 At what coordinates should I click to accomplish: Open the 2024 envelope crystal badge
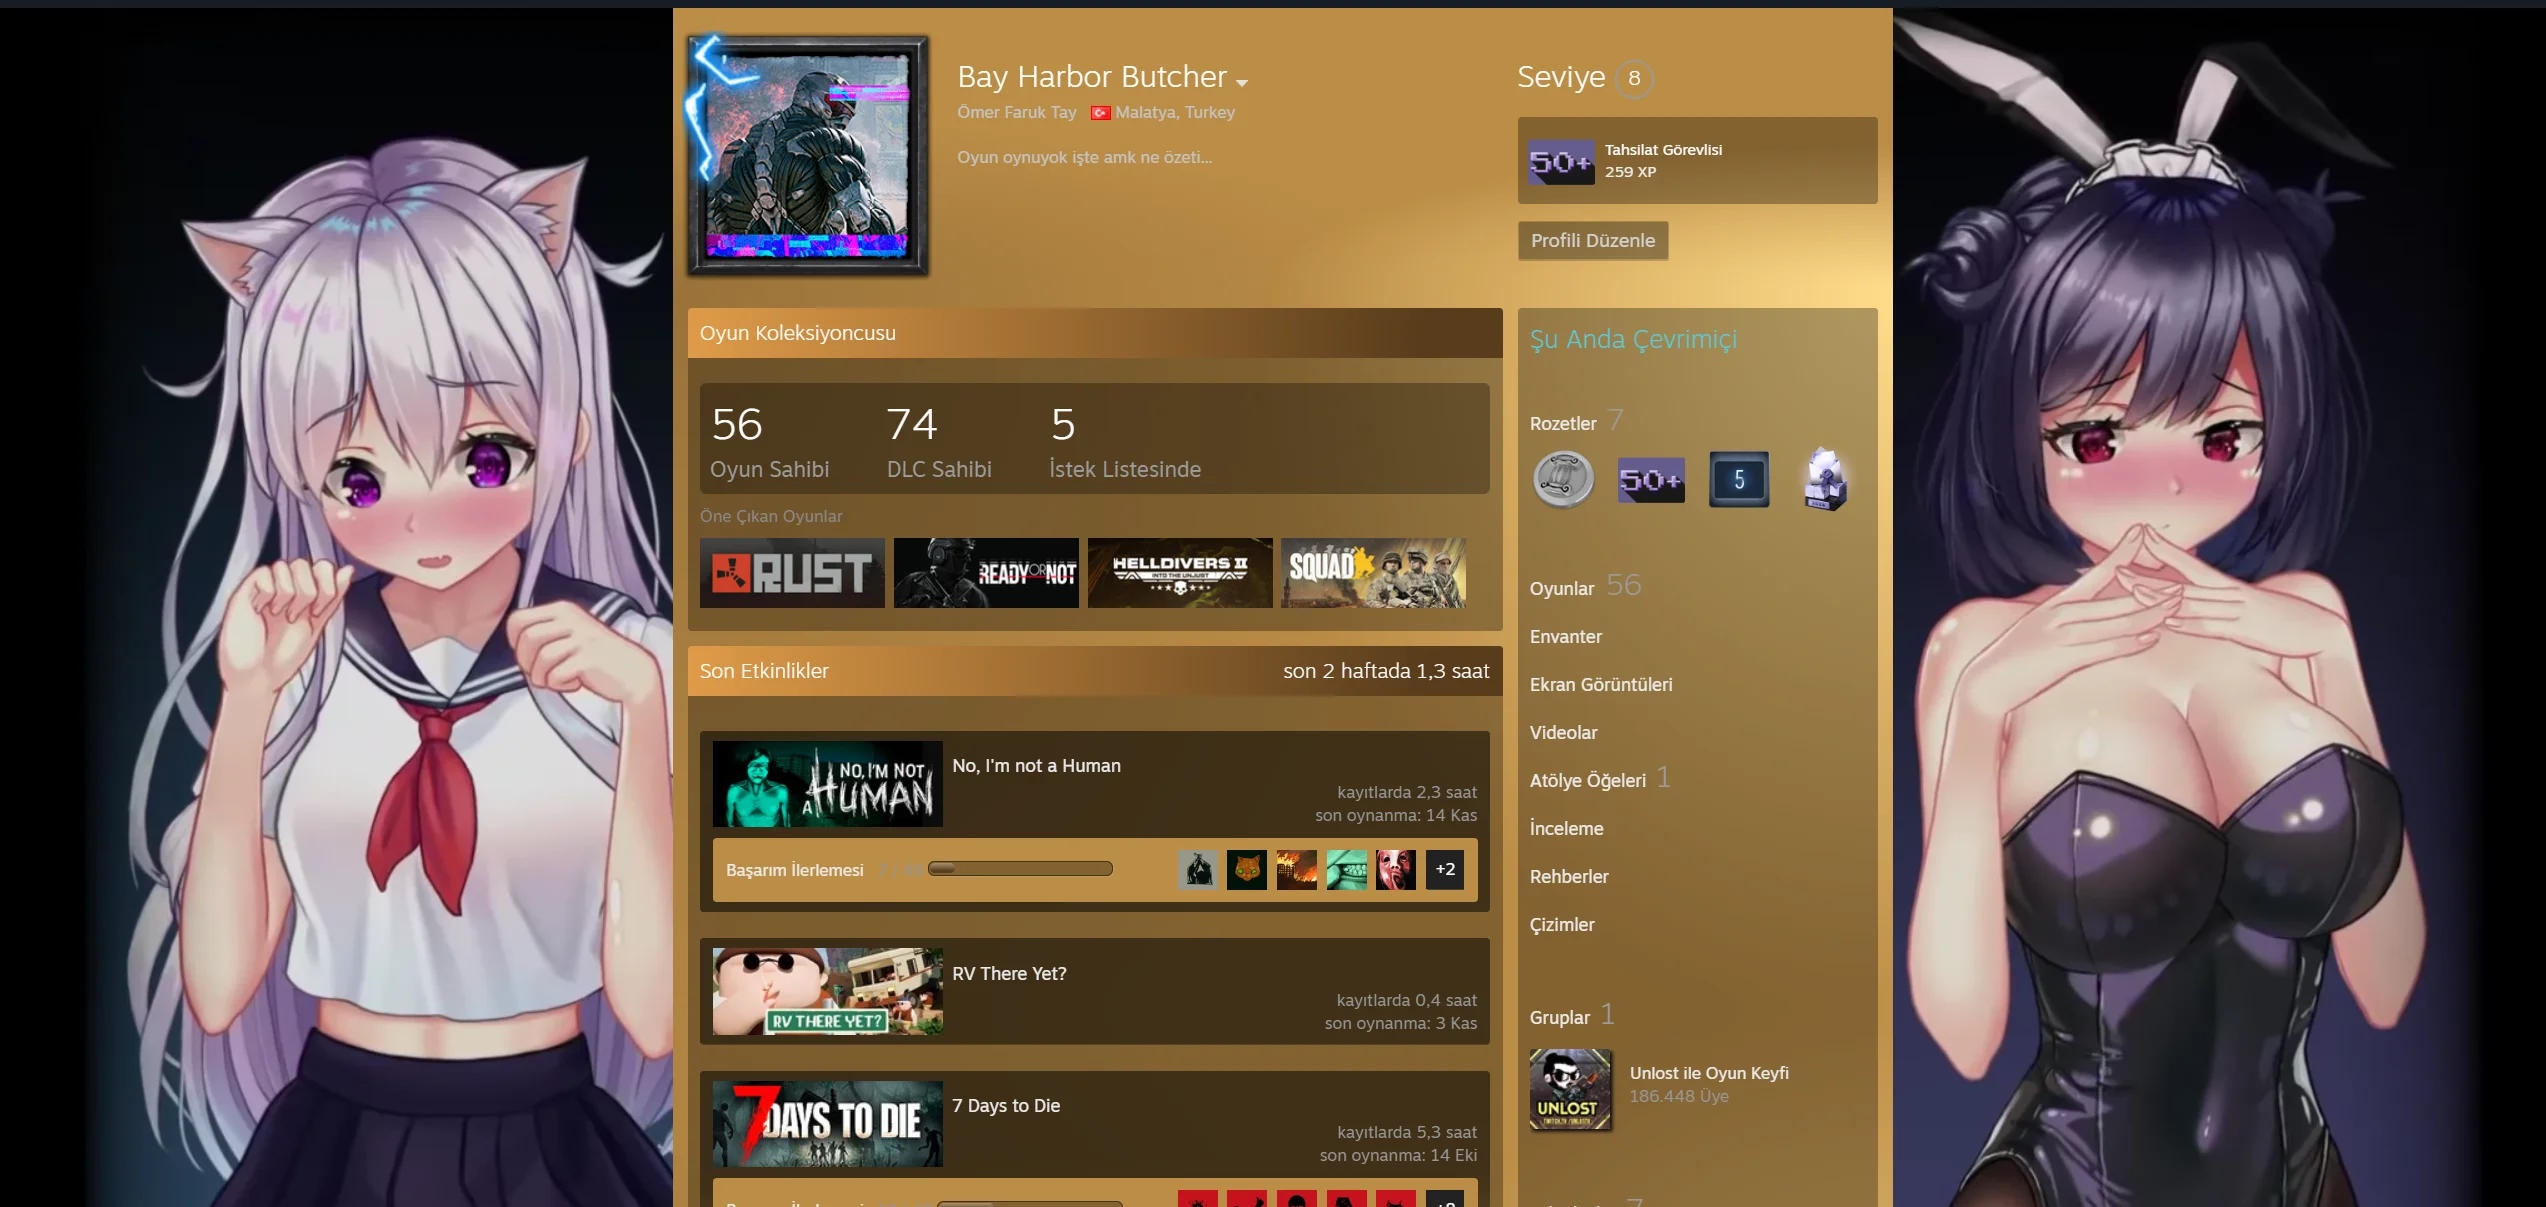click(1825, 480)
